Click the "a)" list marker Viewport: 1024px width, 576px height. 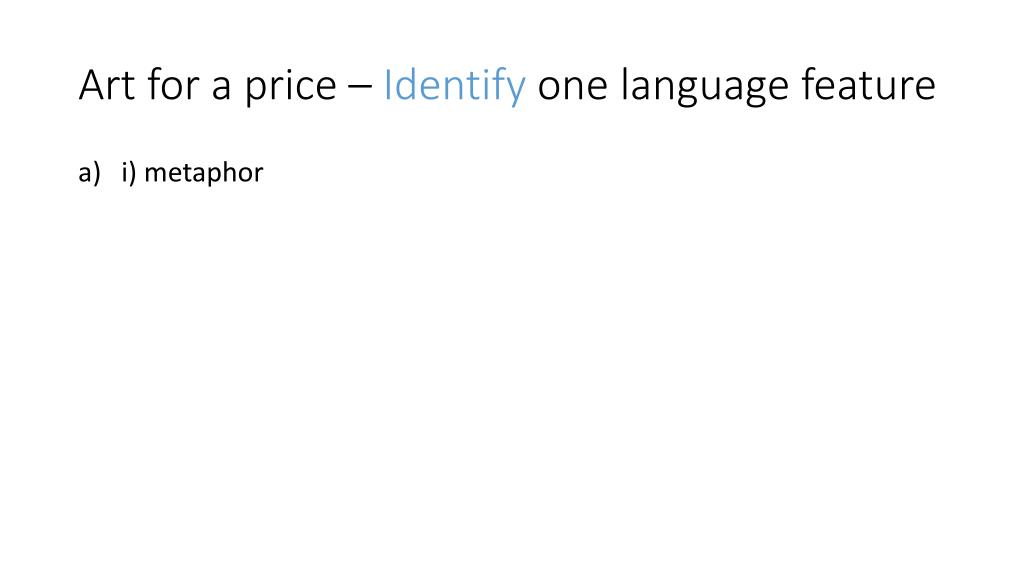(x=89, y=174)
